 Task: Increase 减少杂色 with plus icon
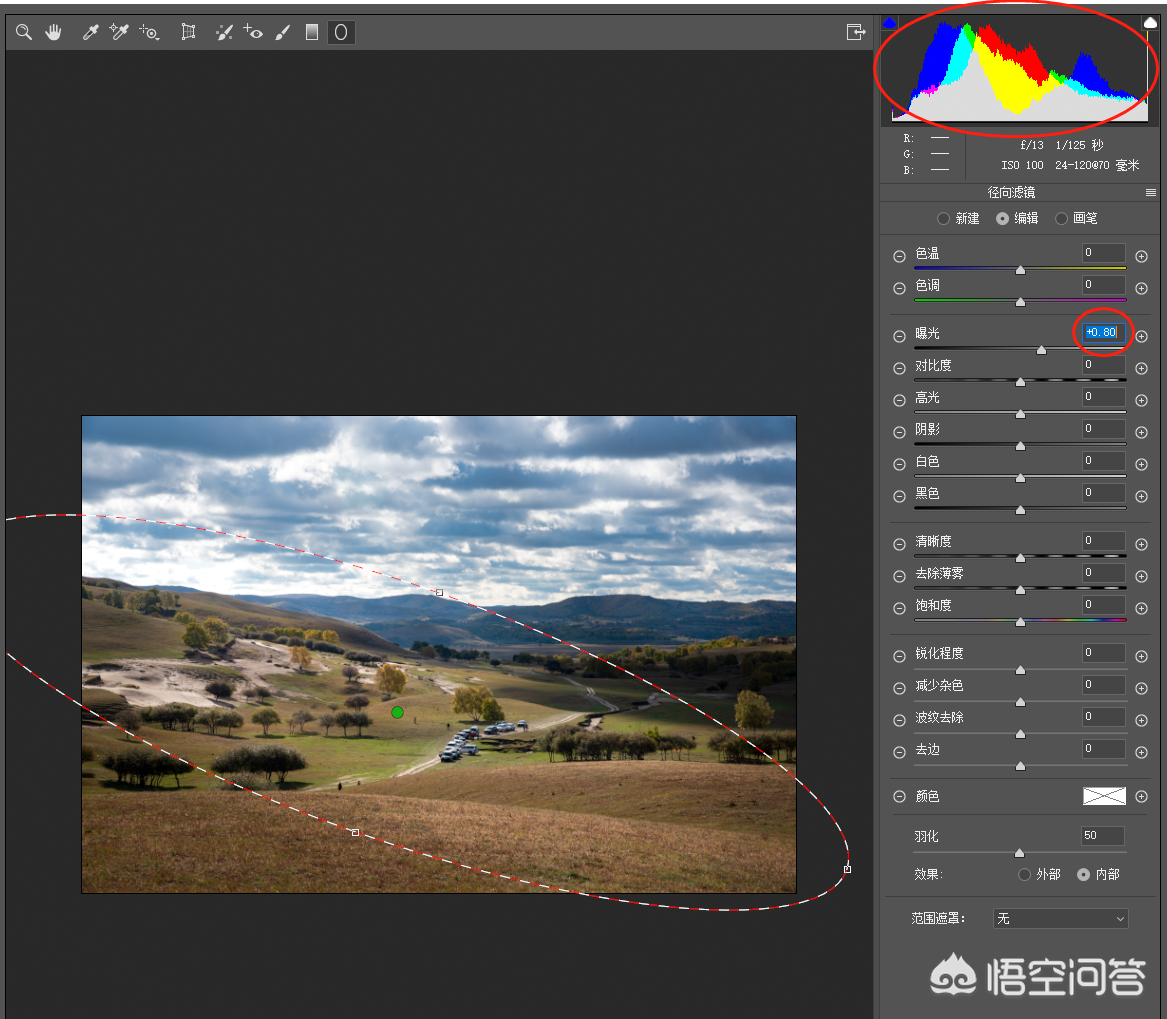(x=1142, y=689)
